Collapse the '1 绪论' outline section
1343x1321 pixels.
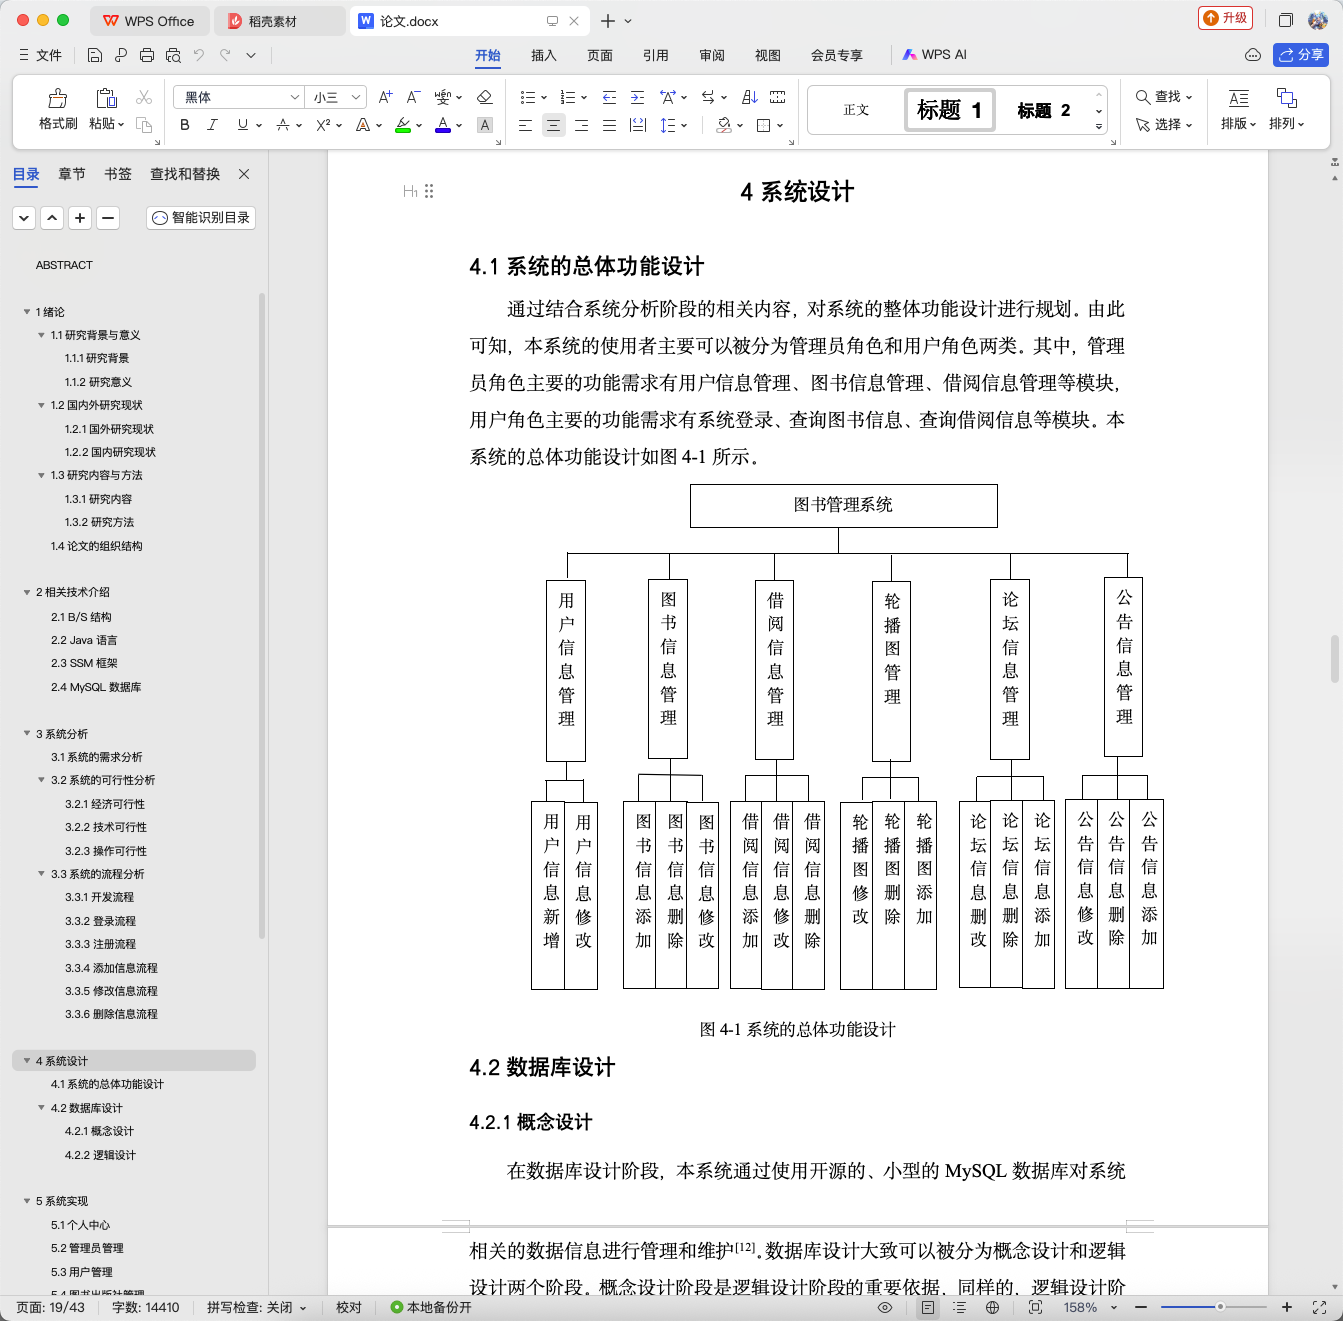point(27,312)
